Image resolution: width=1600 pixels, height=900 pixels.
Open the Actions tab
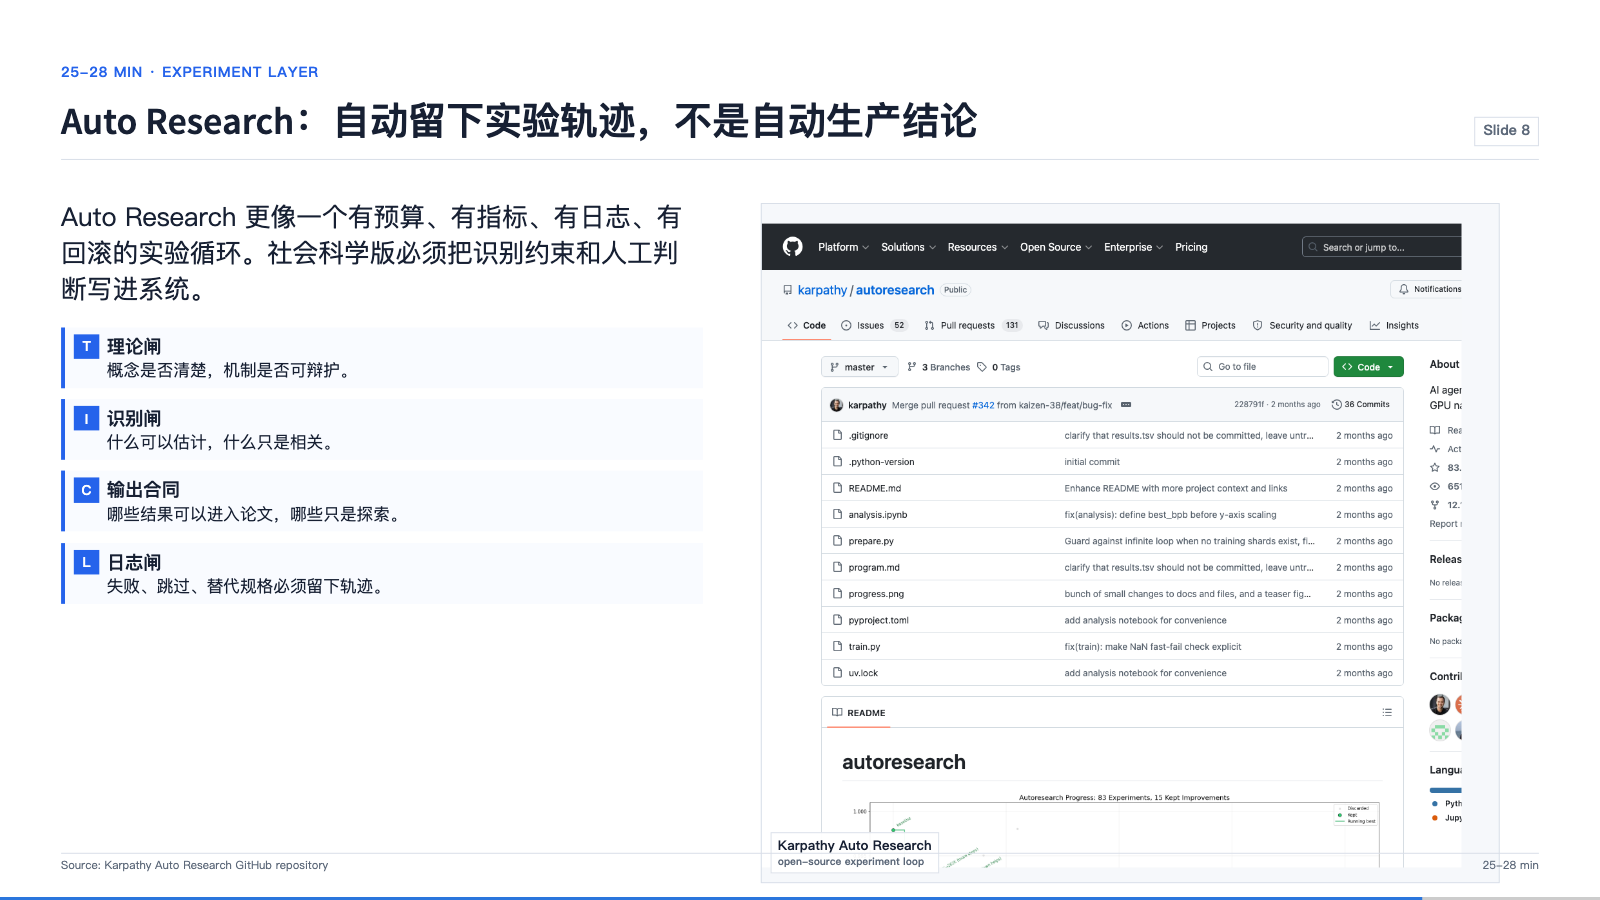(x=1145, y=326)
